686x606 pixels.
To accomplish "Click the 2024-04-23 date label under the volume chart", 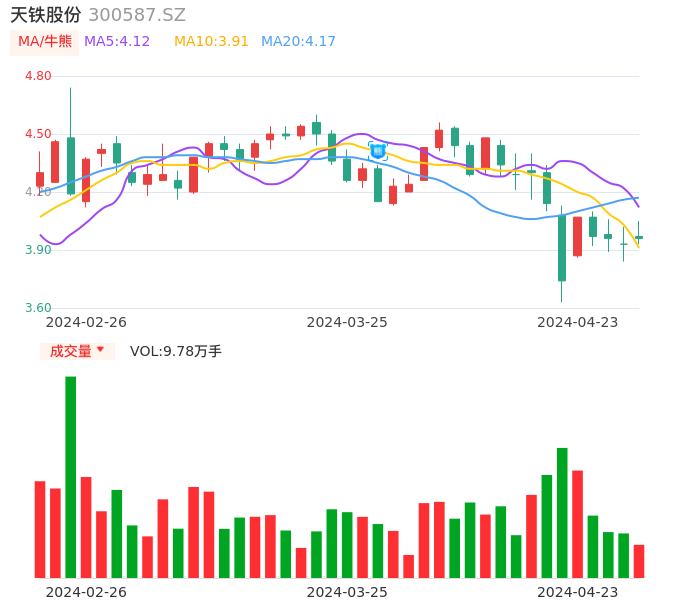I will pos(578,592).
